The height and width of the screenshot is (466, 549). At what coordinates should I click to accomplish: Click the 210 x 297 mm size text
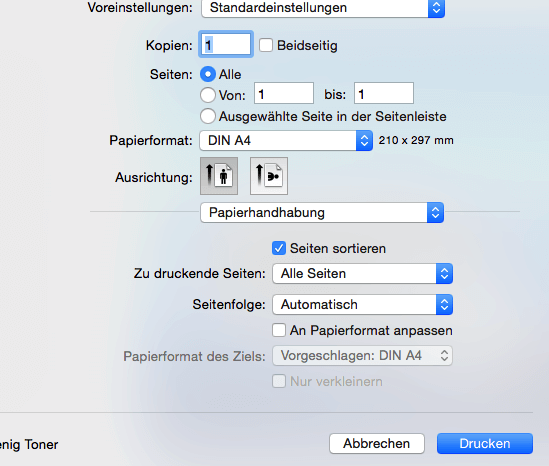click(x=416, y=140)
